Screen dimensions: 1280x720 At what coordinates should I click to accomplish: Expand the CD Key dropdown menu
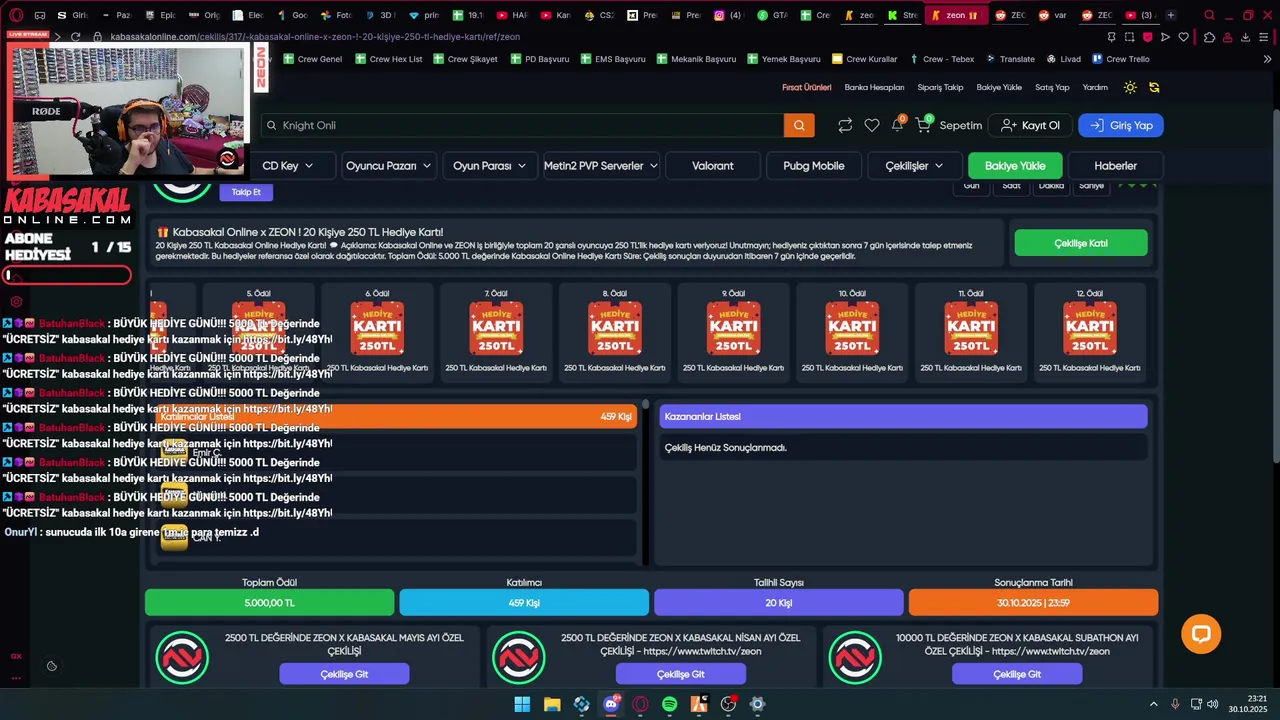point(288,166)
